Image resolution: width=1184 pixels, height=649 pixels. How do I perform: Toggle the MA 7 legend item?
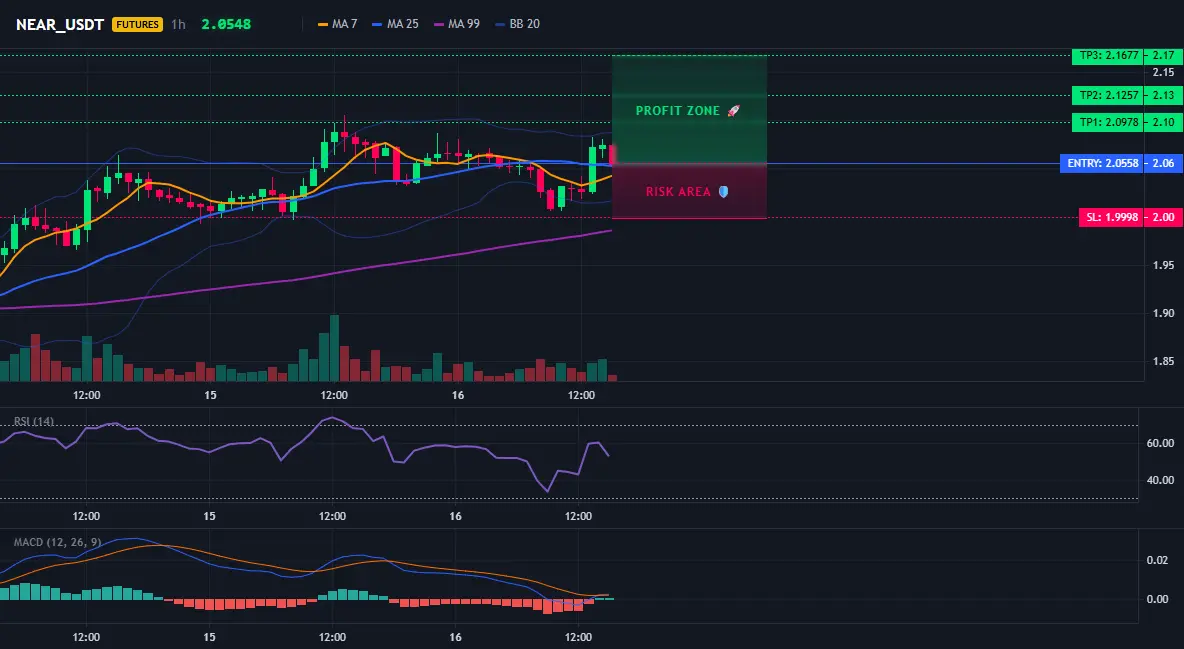click(x=338, y=24)
